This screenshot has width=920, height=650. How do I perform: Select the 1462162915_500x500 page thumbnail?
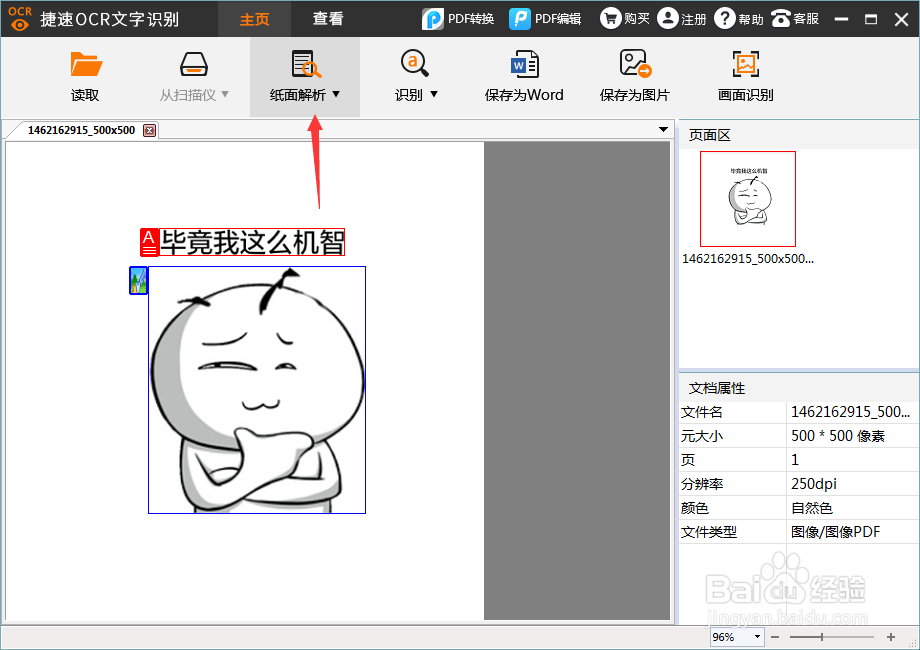pos(748,199)
